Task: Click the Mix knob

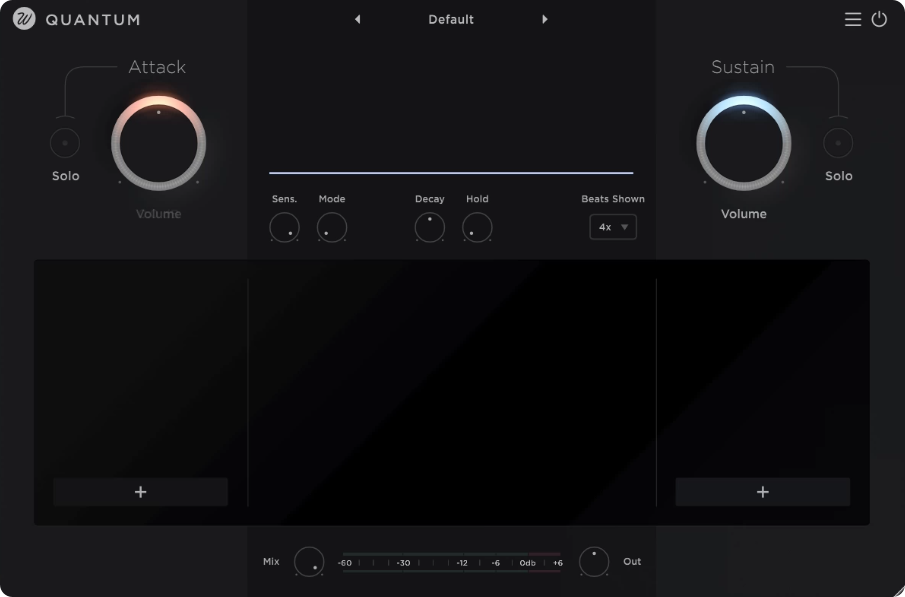Action: pos(309,562)
